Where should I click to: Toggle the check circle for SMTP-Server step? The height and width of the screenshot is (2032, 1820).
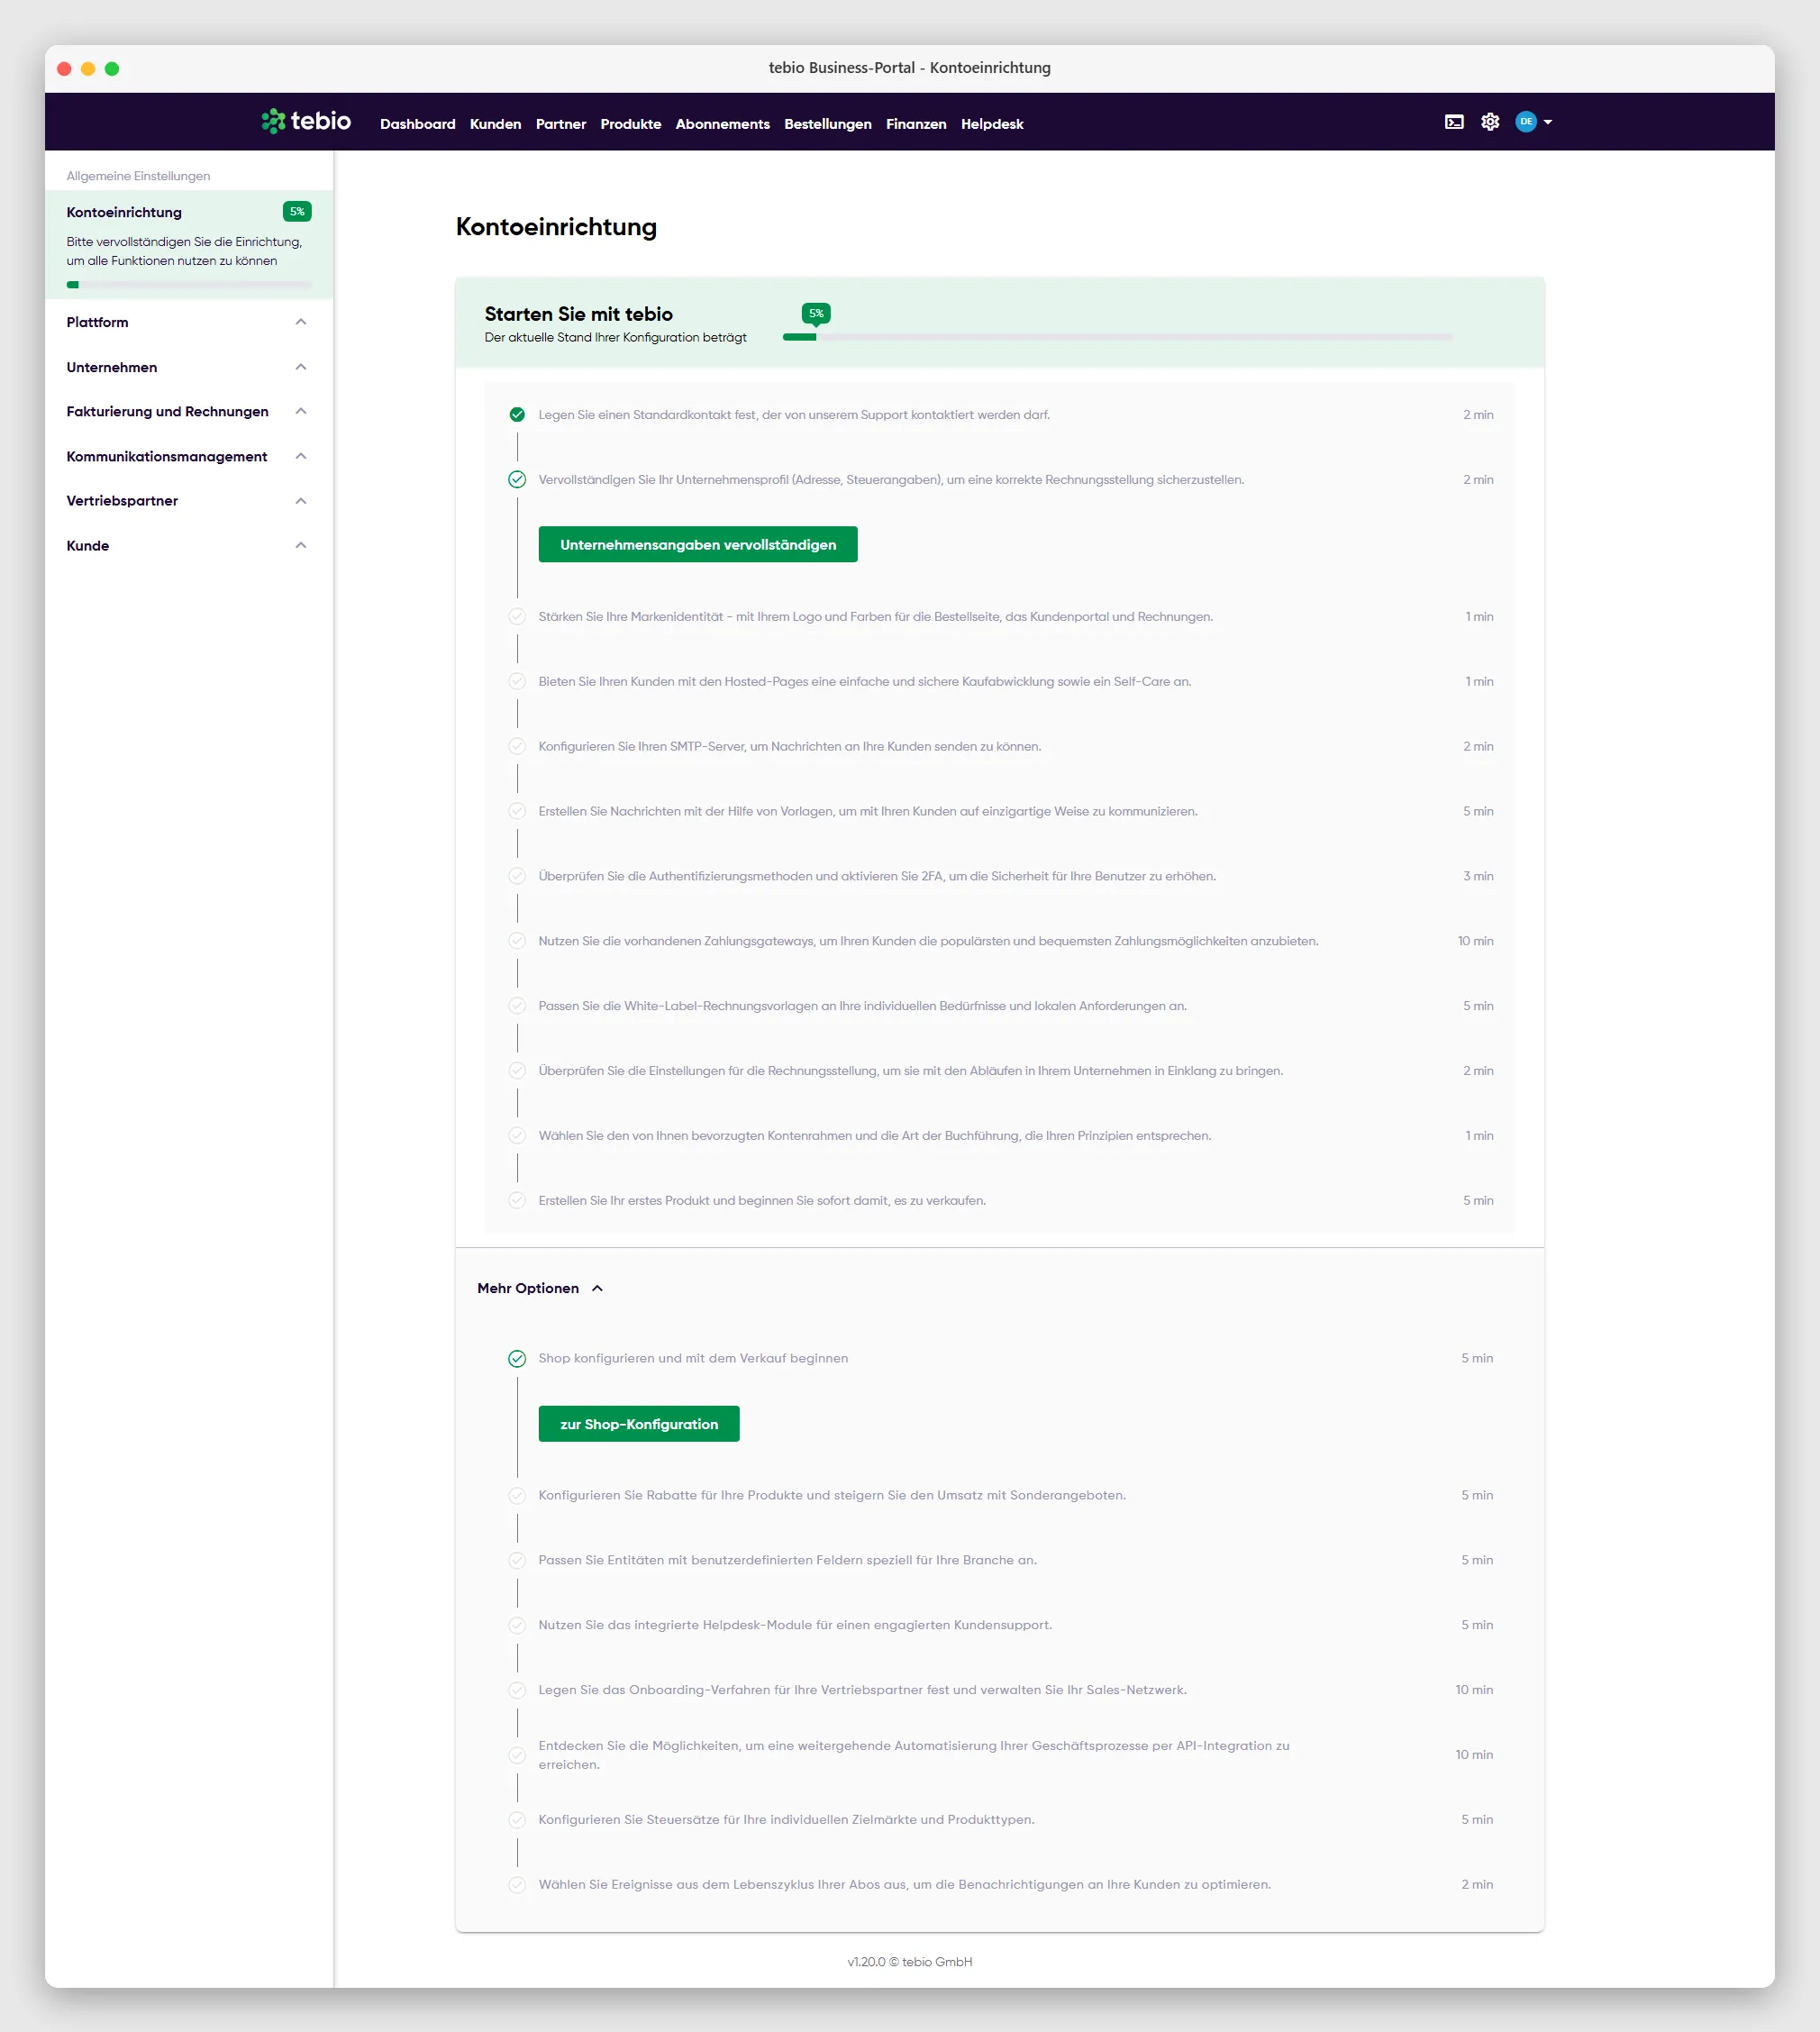517,746
